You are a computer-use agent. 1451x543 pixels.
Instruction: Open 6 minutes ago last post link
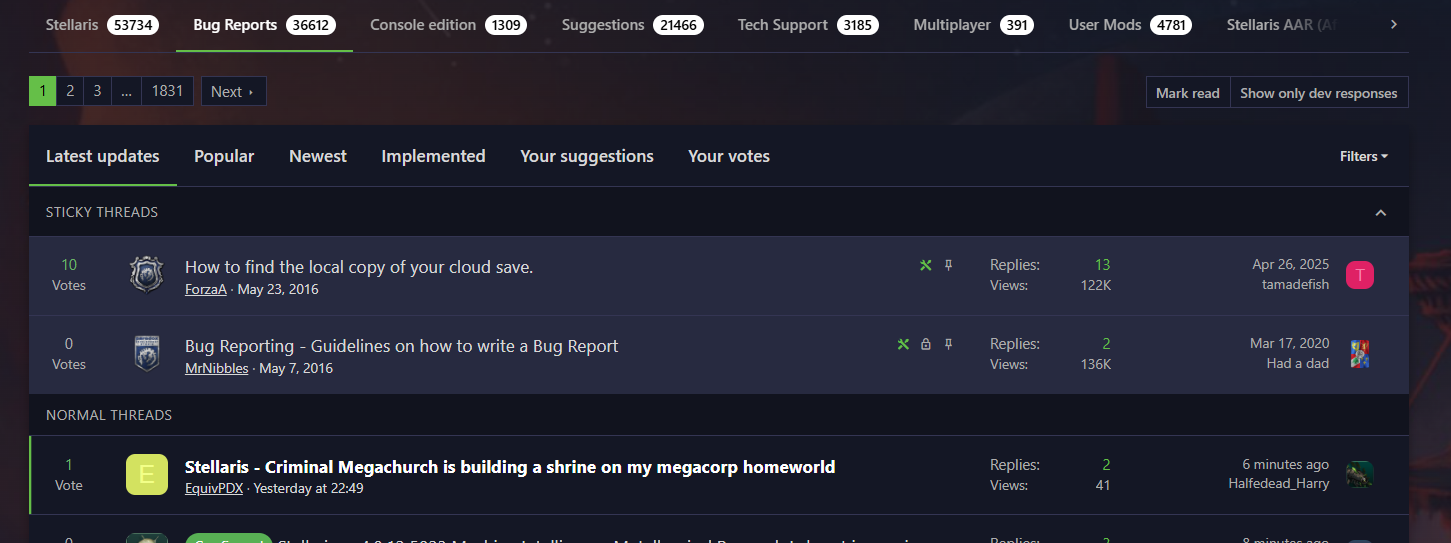tap(1286, 465)
